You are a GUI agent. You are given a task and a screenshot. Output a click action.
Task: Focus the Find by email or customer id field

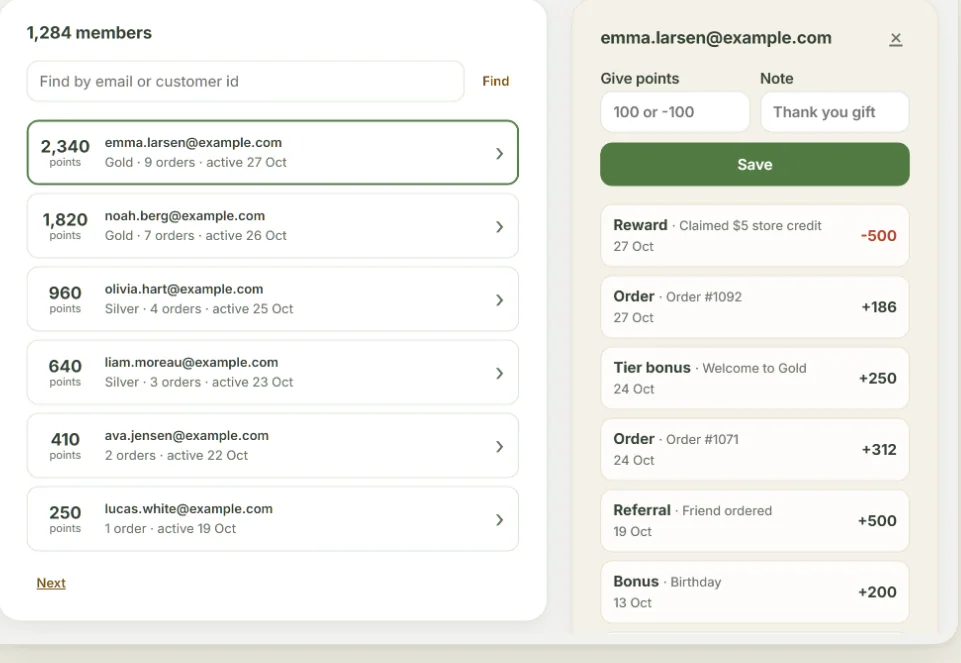pos(245,81)
